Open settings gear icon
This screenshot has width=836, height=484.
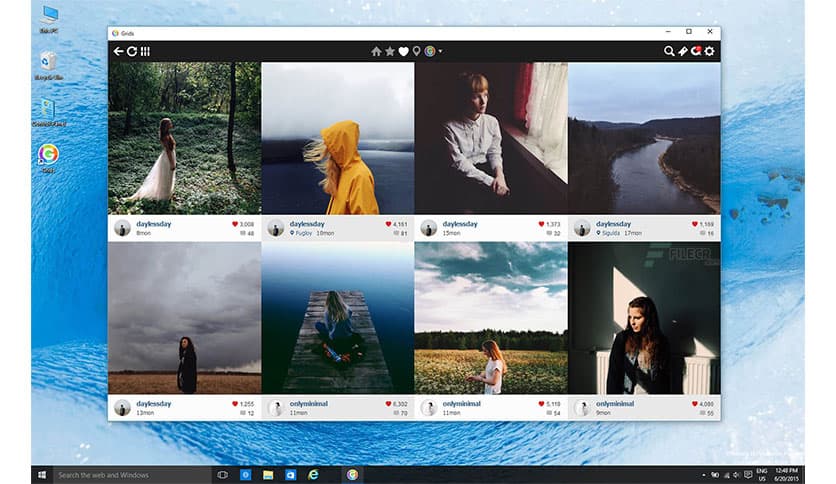click(709, 51)
